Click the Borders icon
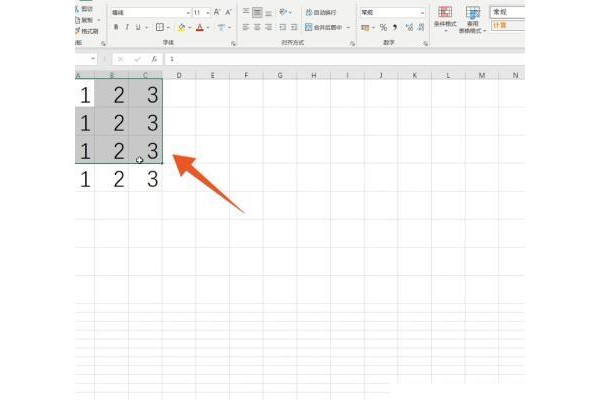The width and height of the screenshot is (600, 400). [160, 27]
